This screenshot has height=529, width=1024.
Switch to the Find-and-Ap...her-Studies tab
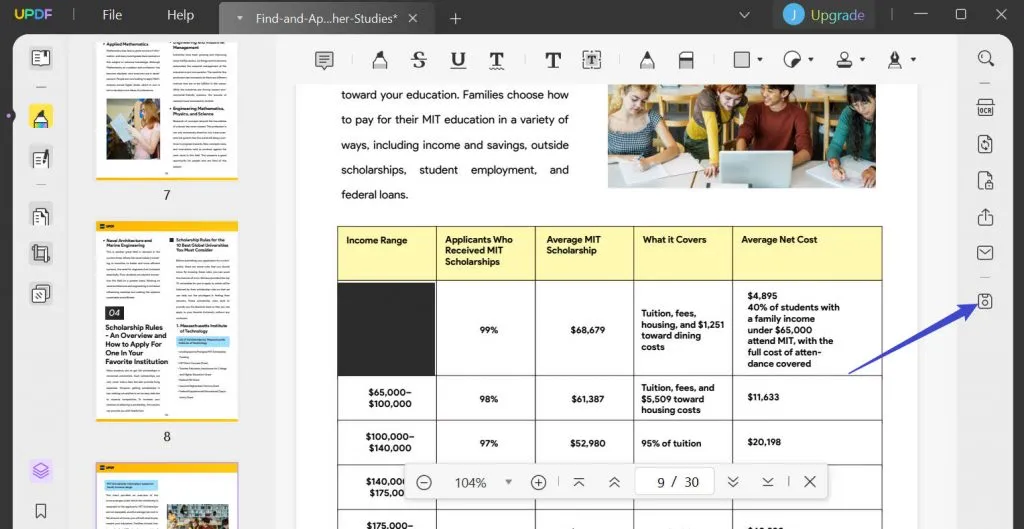point(327,18)
